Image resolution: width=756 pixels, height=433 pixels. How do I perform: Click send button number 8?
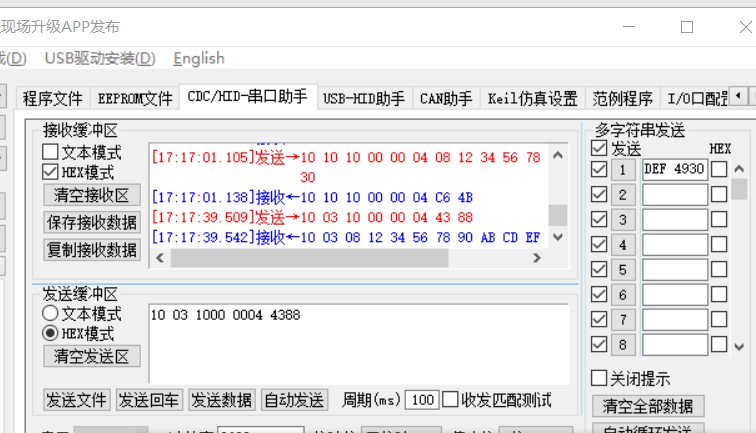click(623, 345)
